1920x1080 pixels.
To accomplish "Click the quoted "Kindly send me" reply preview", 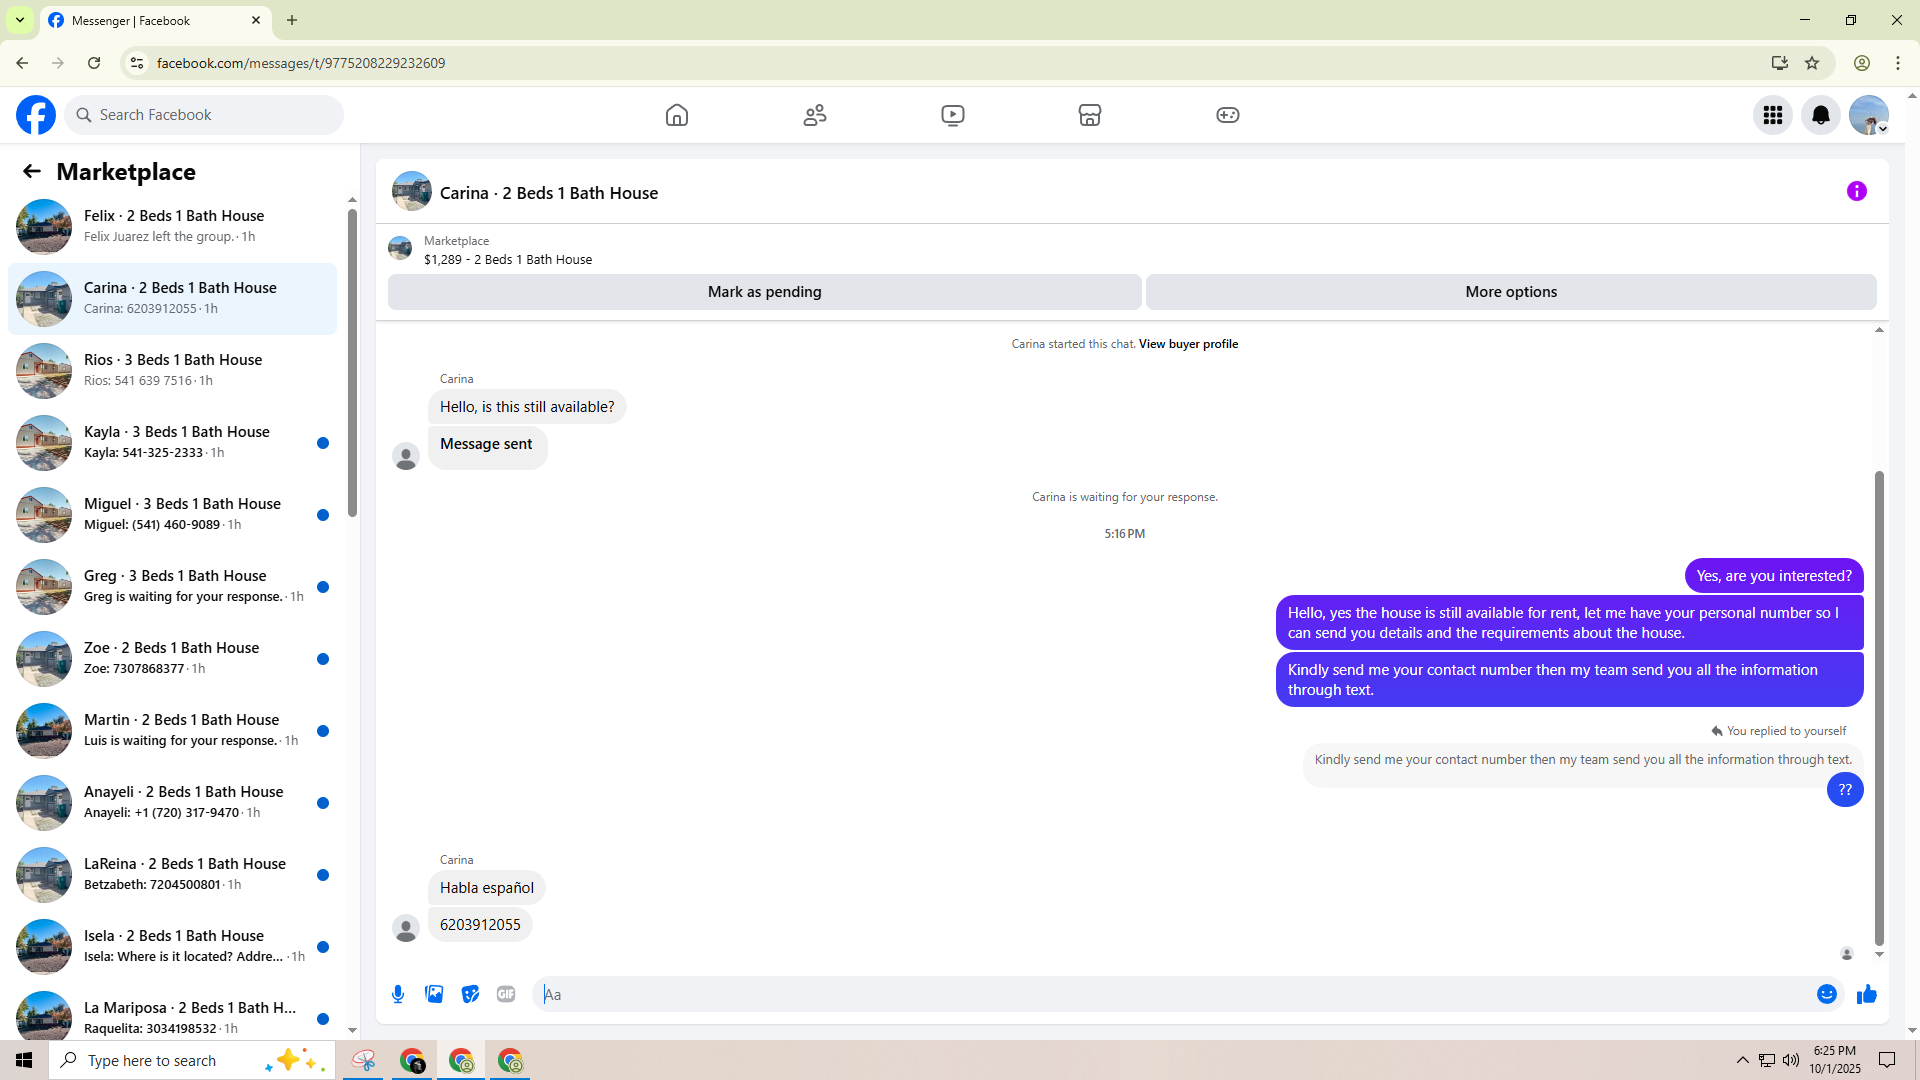I will tap(1583, 760).
